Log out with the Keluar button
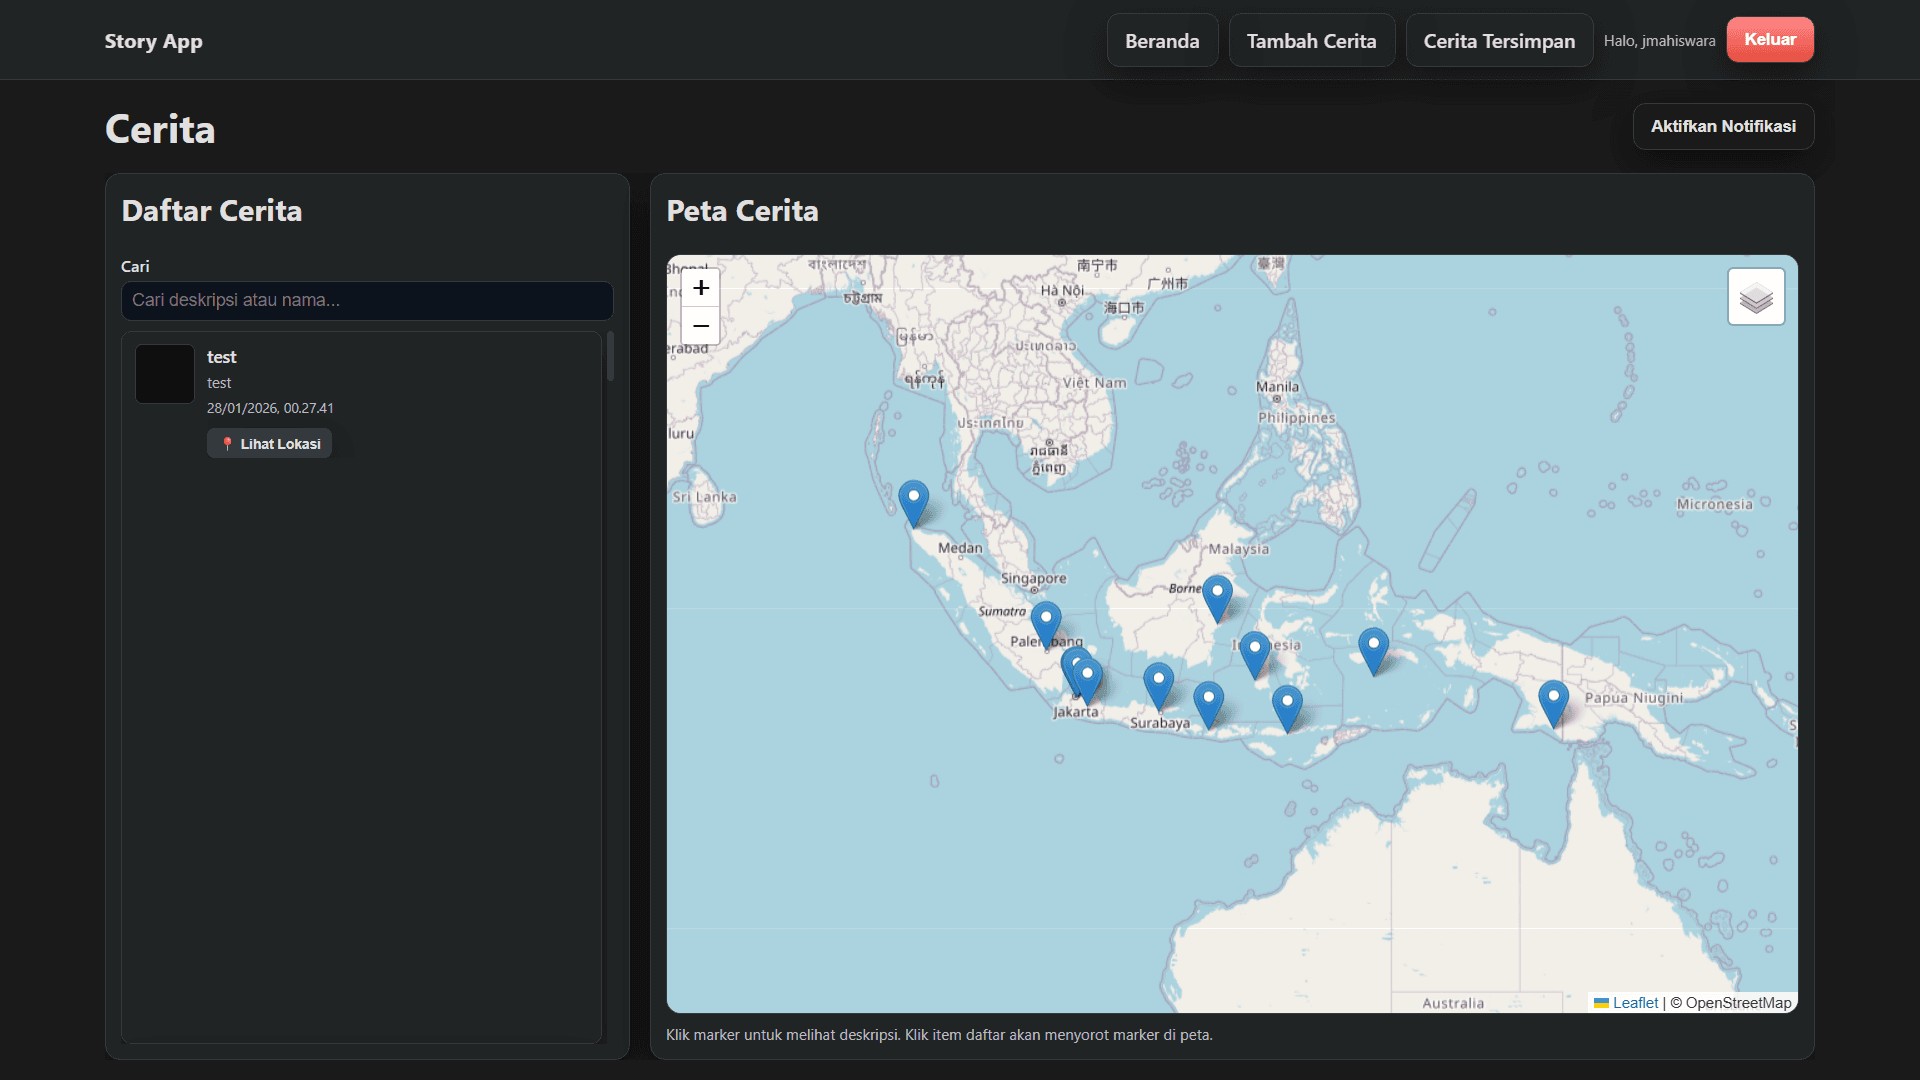 [1770, 40]
